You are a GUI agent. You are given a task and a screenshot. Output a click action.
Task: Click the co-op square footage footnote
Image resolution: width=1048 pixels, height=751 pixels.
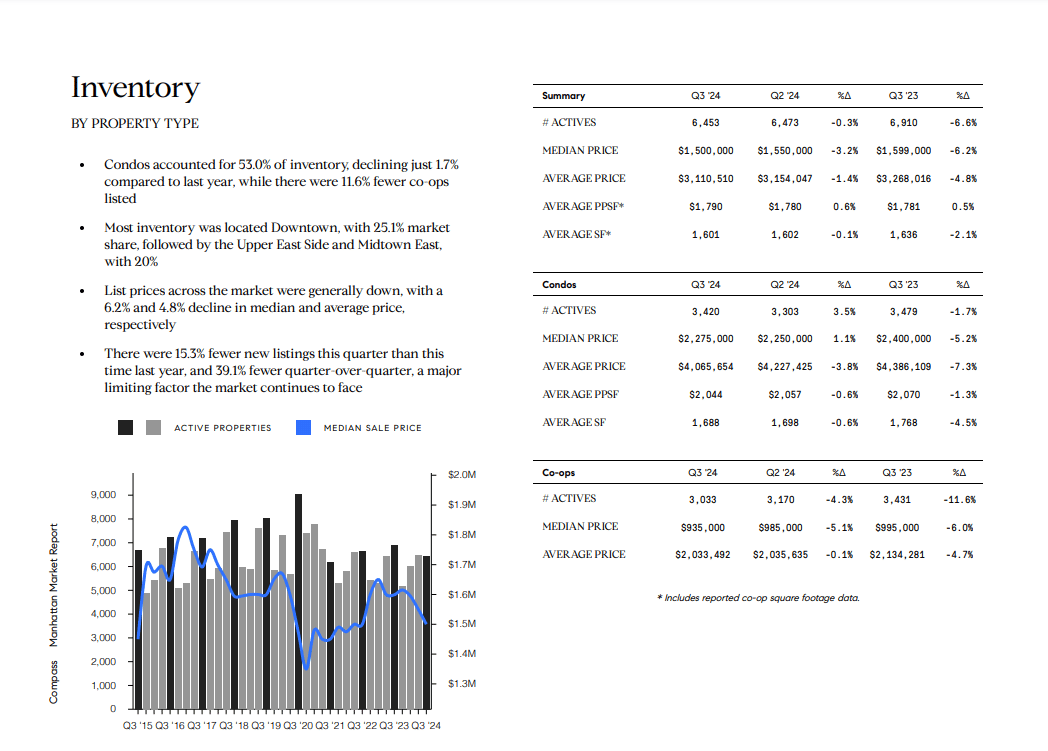click(x=759, y=598)
